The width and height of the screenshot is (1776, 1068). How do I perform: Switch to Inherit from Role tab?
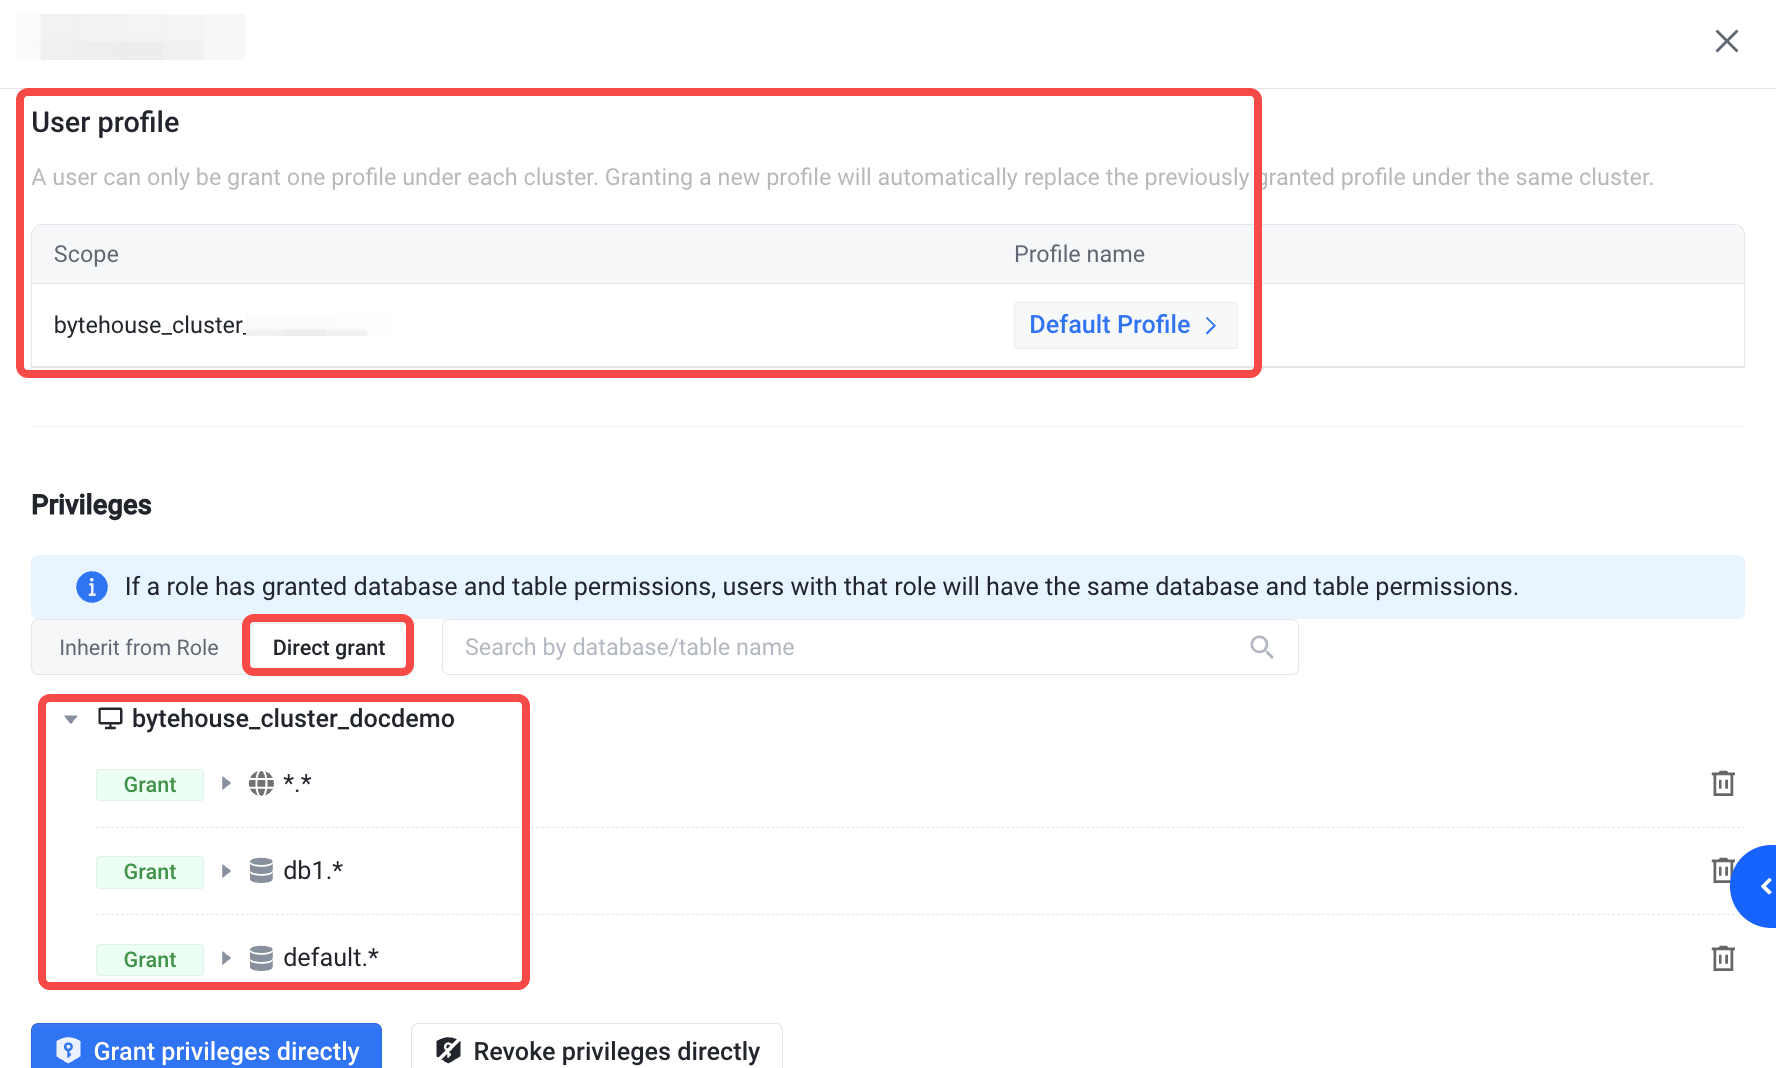[139, 647]
